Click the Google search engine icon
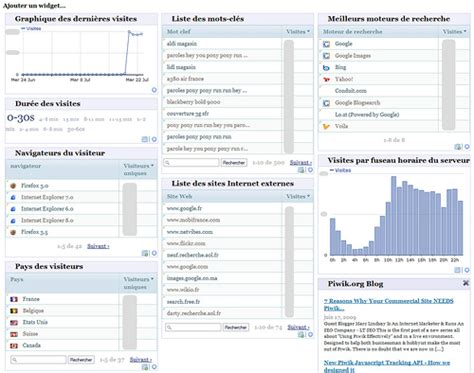Viewport: 474px width, 373px height. [x=327, y=44]
